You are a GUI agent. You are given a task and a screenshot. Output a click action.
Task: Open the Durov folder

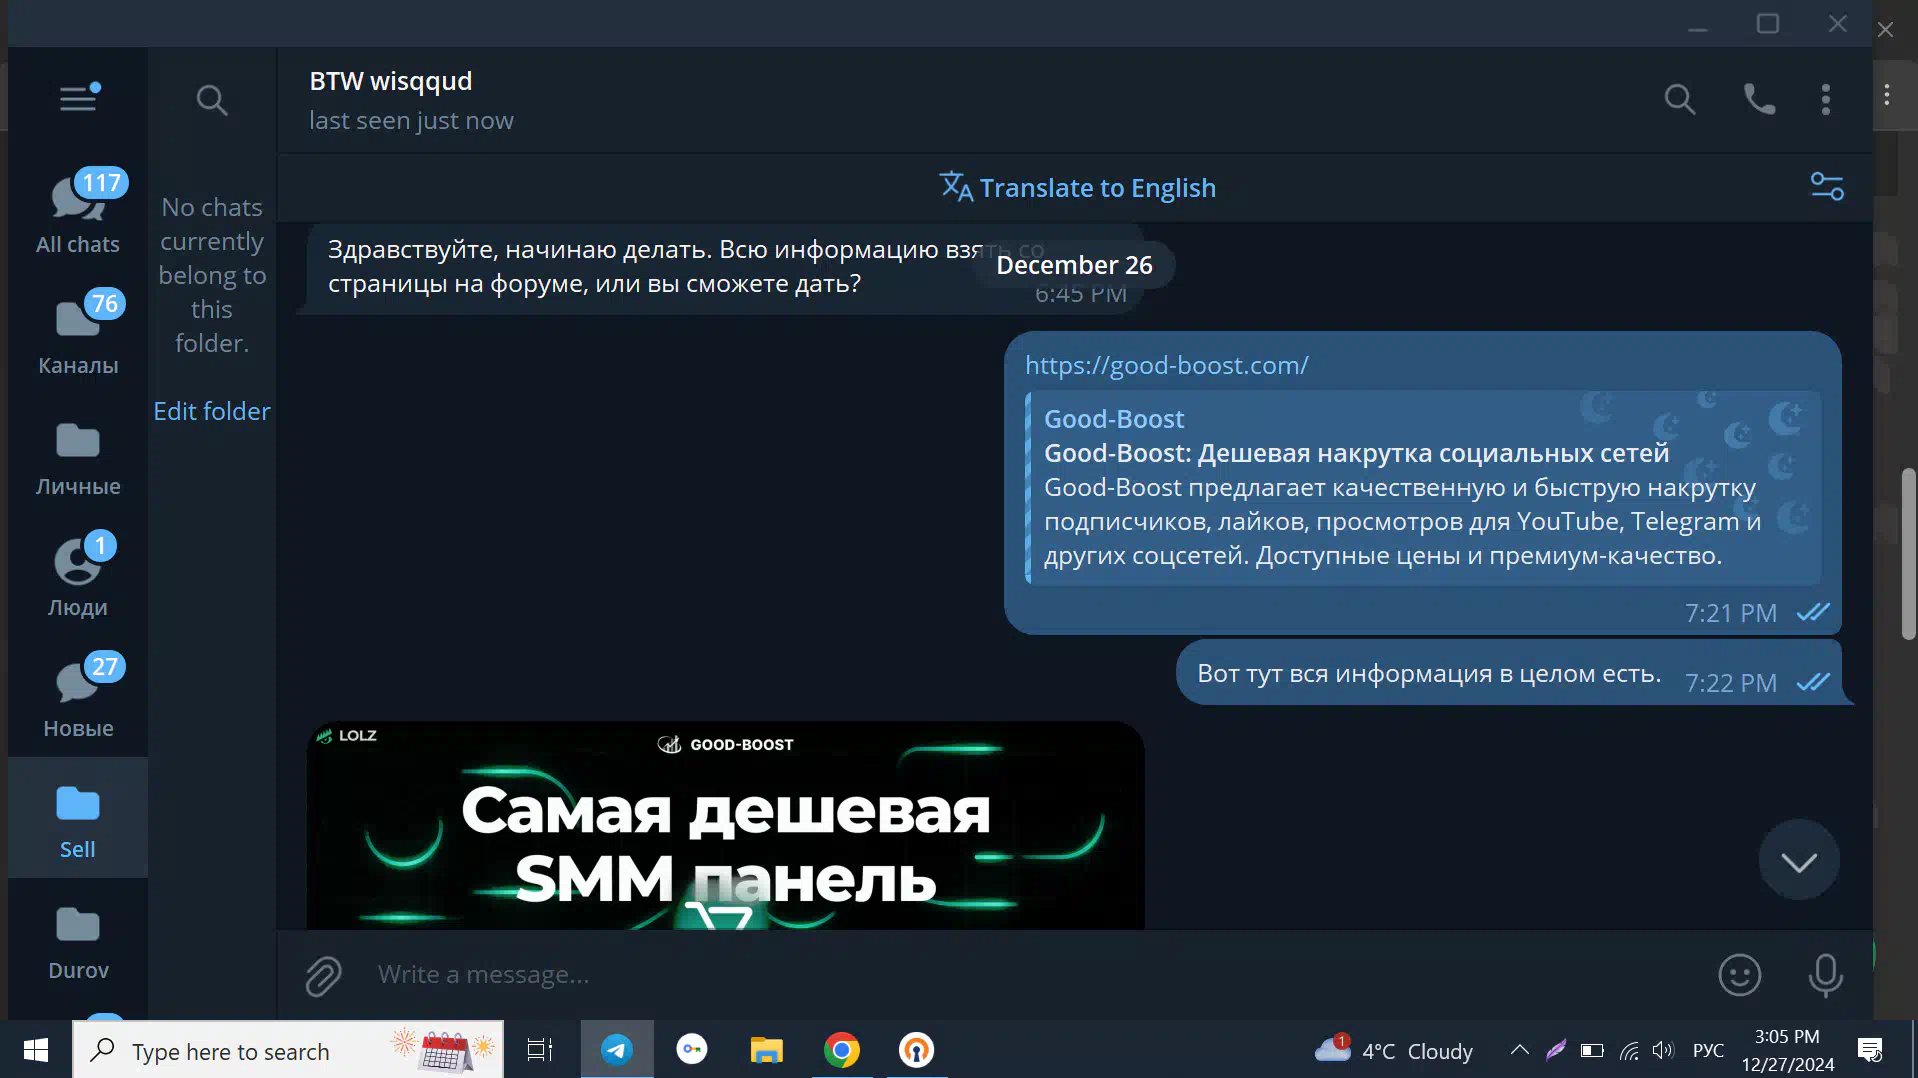click(78, 938)
